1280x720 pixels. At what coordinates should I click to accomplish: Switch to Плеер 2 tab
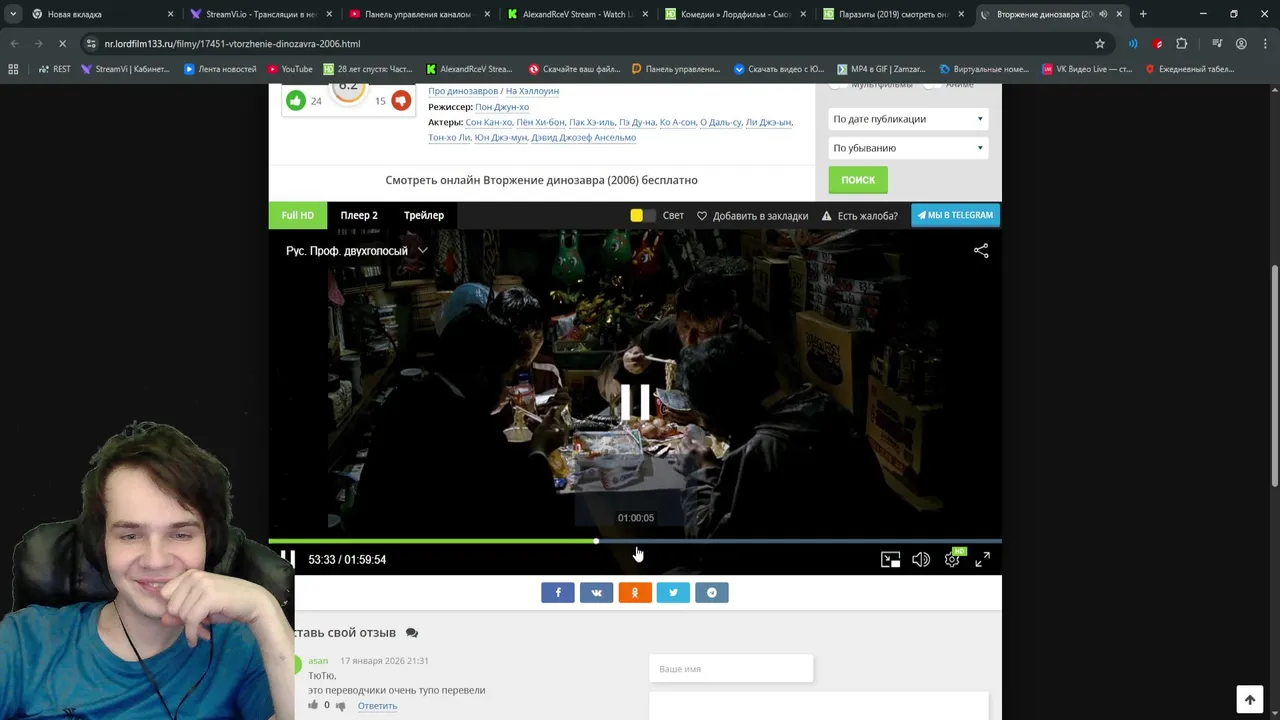point(359,215)
